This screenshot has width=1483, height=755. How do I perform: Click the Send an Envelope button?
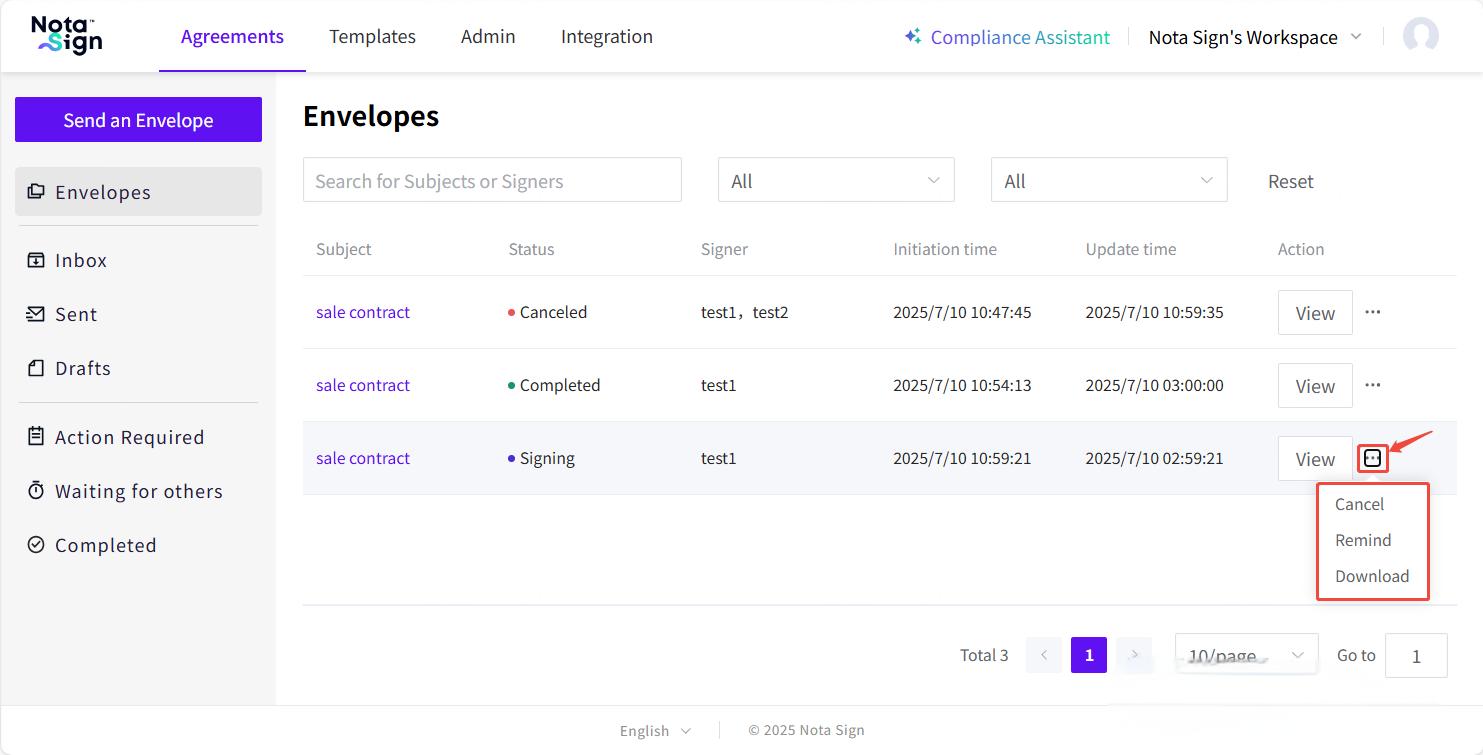tap(138, 120)
